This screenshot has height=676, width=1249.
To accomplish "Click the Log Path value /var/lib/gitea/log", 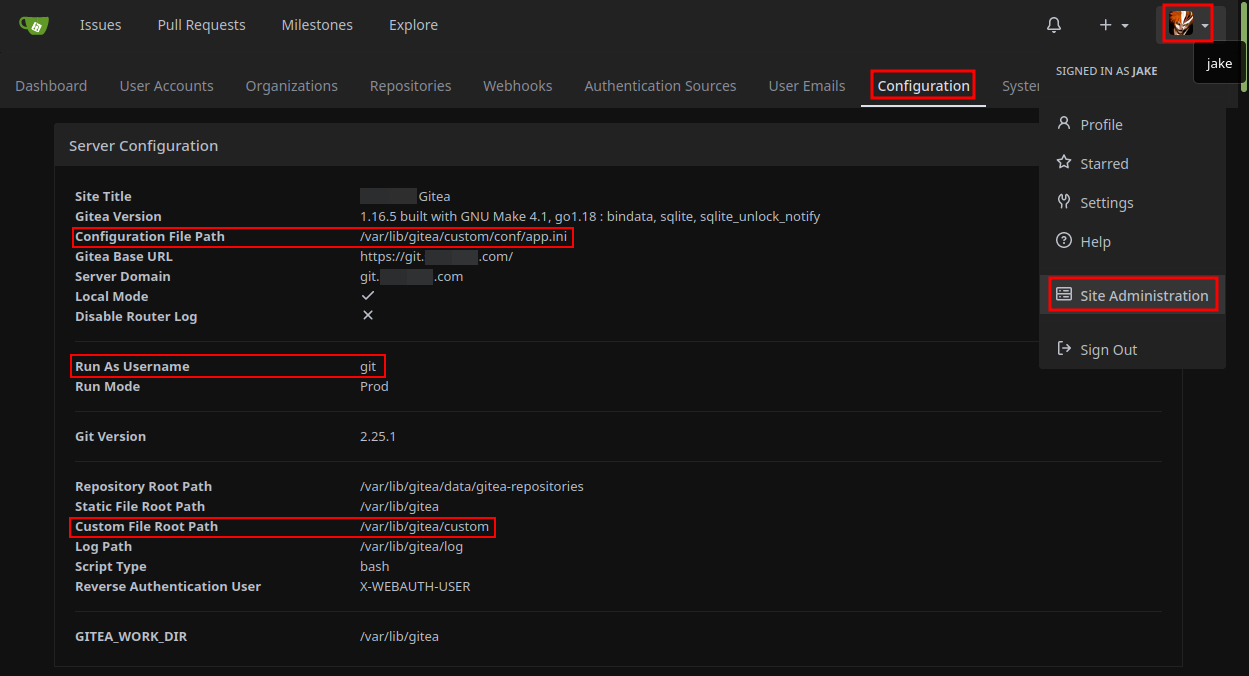I will 412,546.
